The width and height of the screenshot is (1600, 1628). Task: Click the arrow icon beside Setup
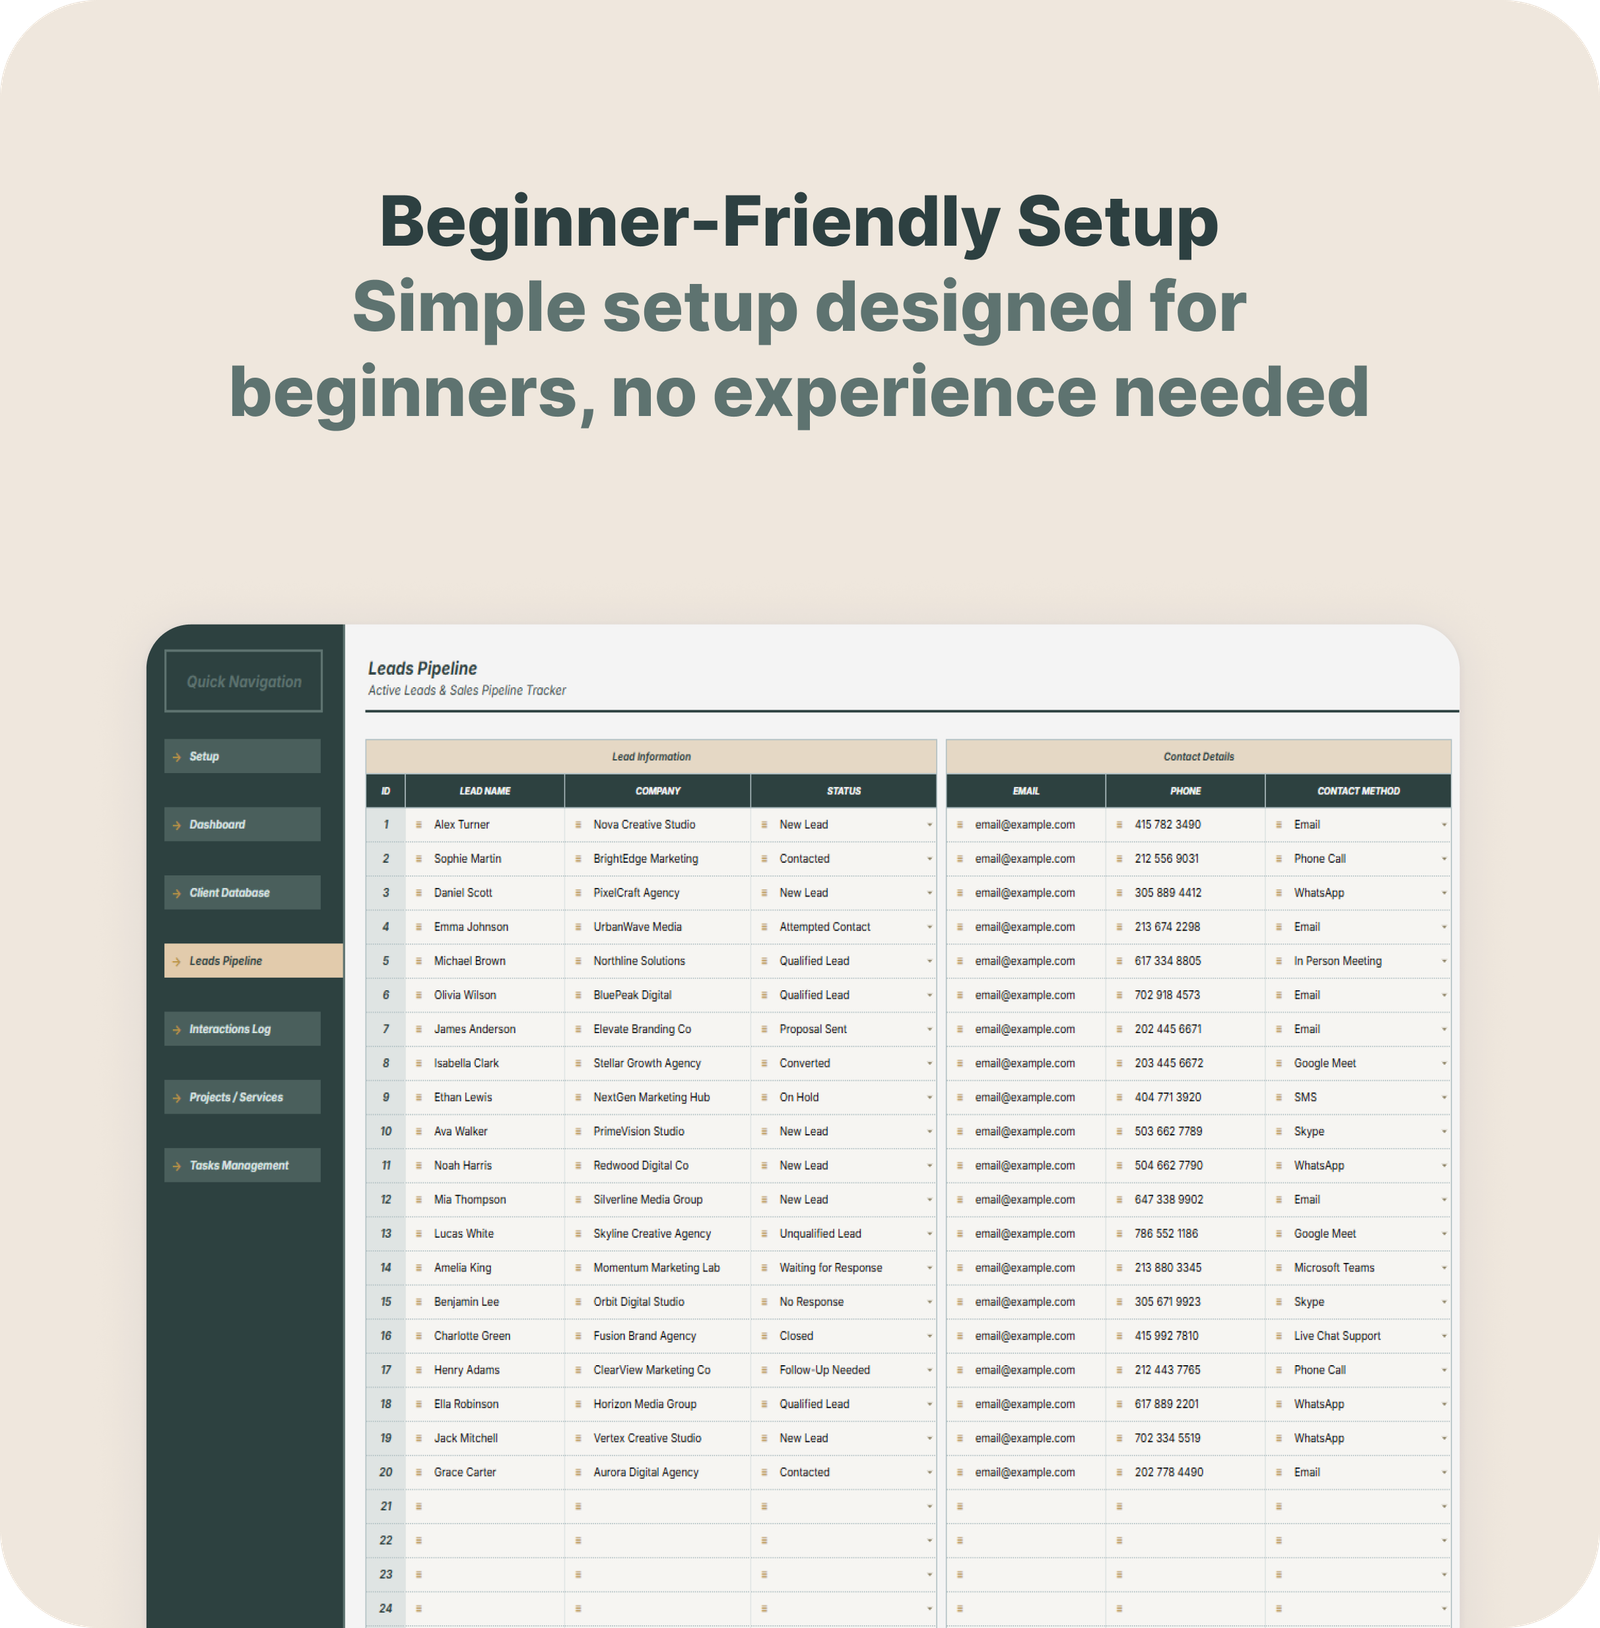[177, 757]
